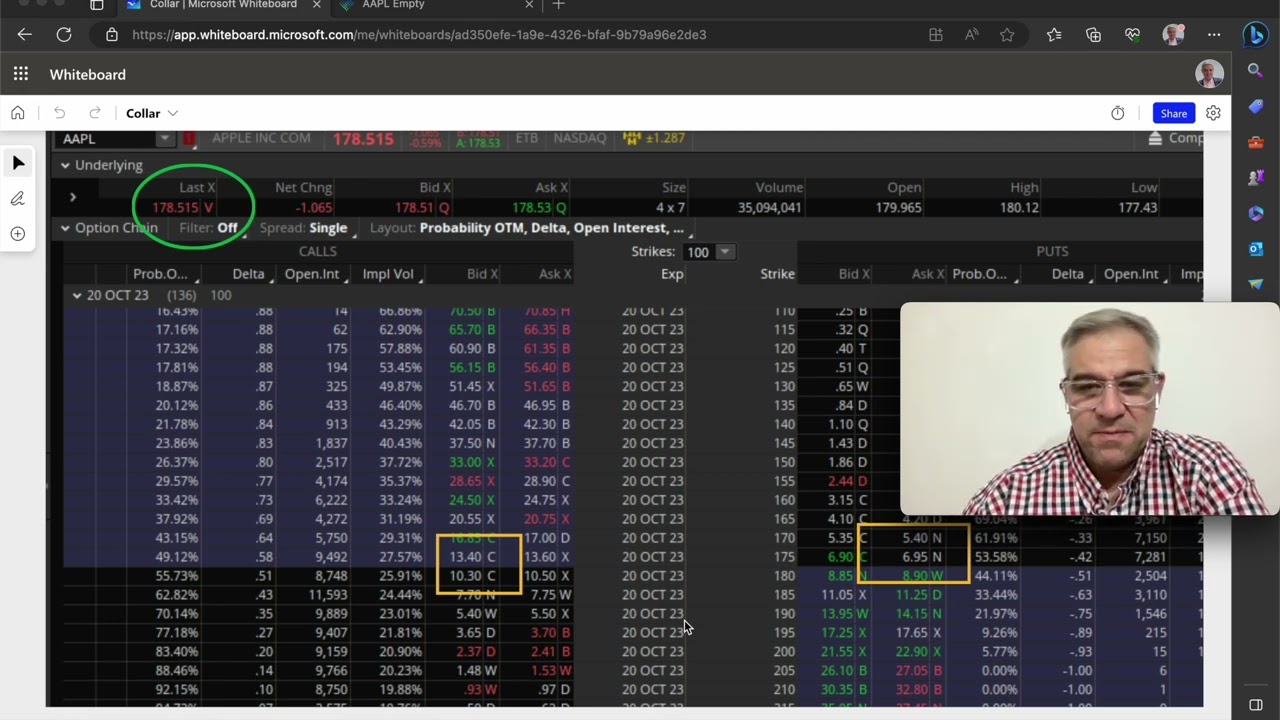Open the Collar board name dropdown
1280x720 pixels.
[x=152, y=113]
